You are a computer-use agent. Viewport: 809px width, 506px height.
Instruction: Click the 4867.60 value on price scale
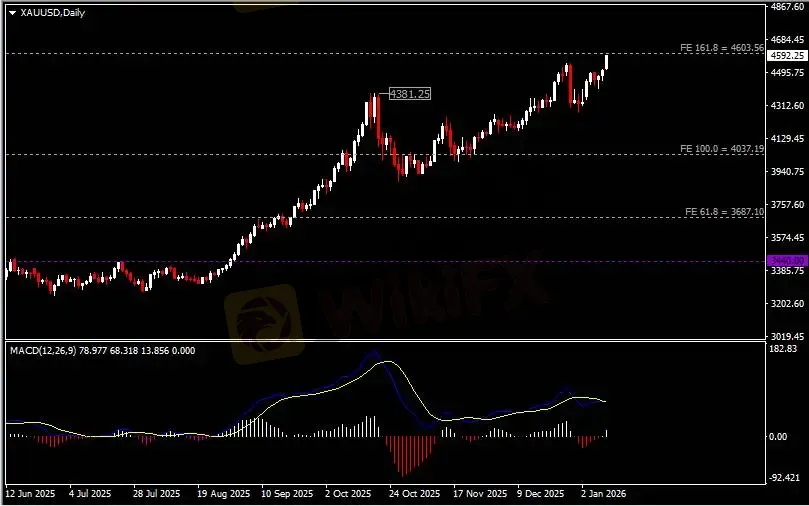click(x=788, y=7)
